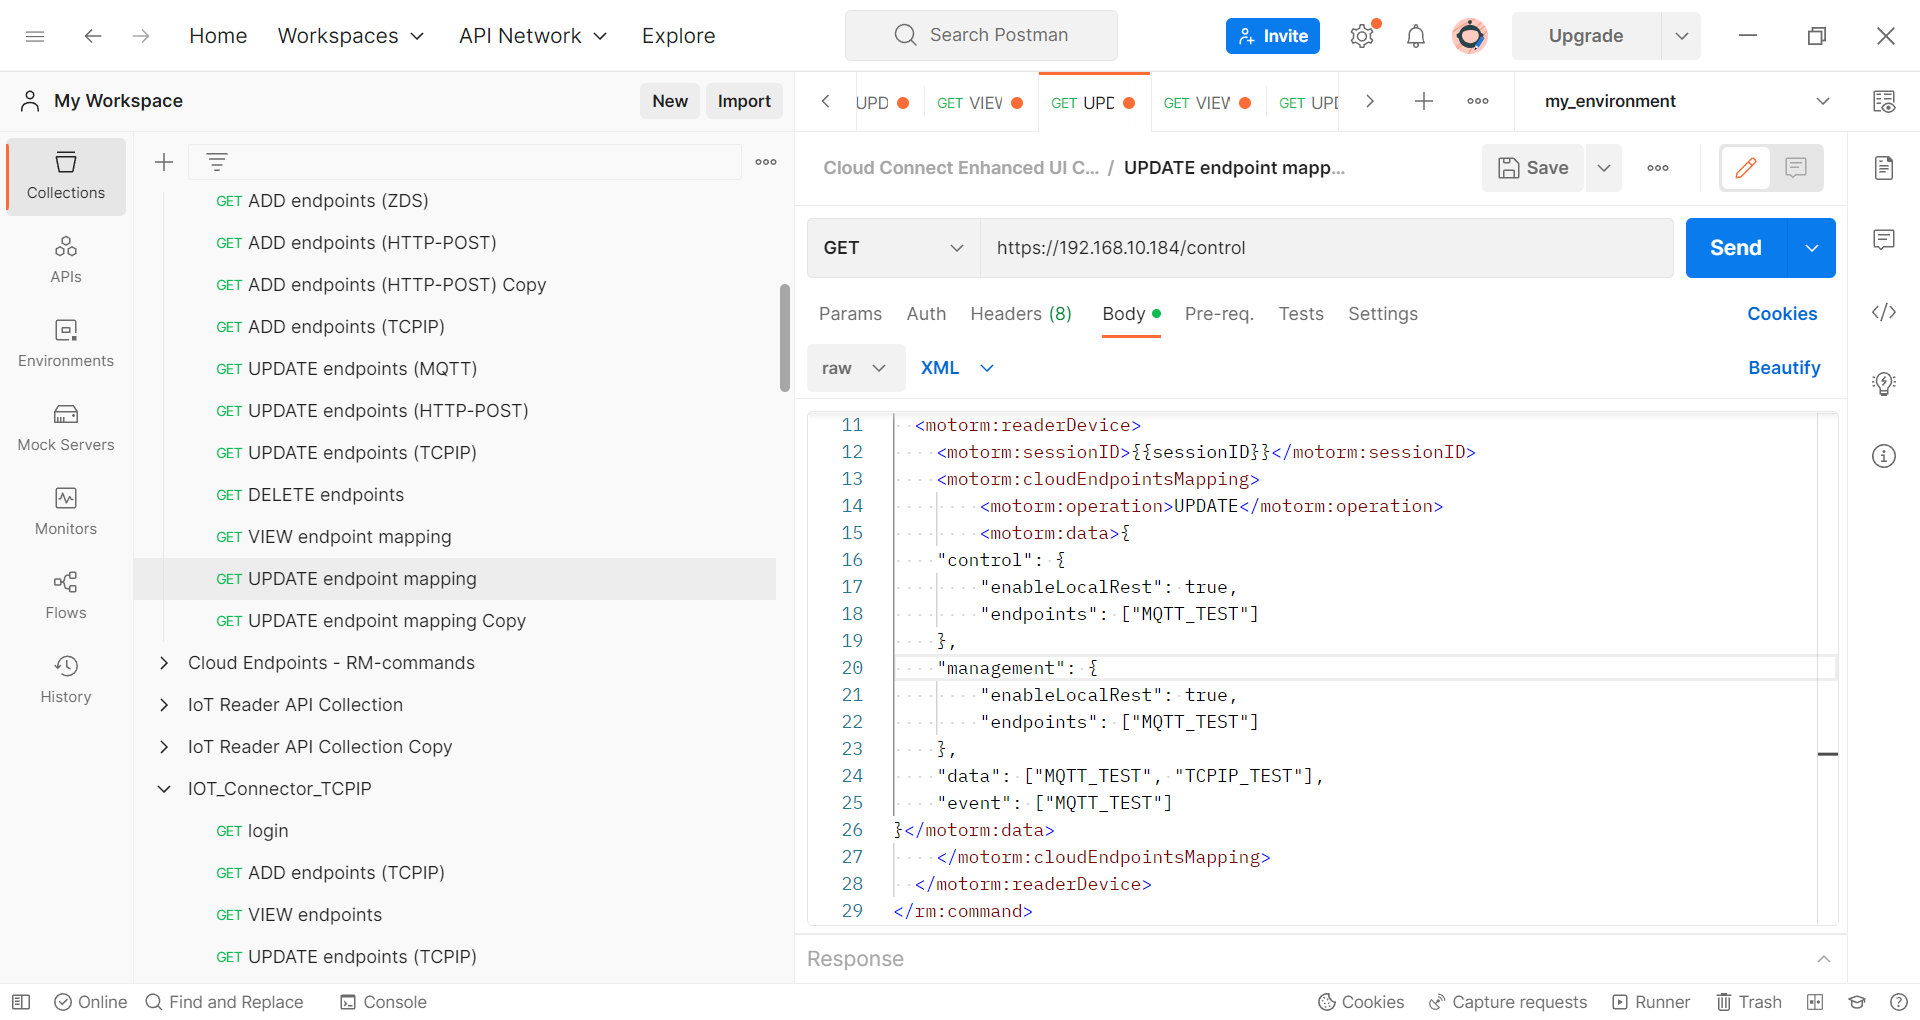Open the Save options dropdown arrow

(x=1604, y=168)
